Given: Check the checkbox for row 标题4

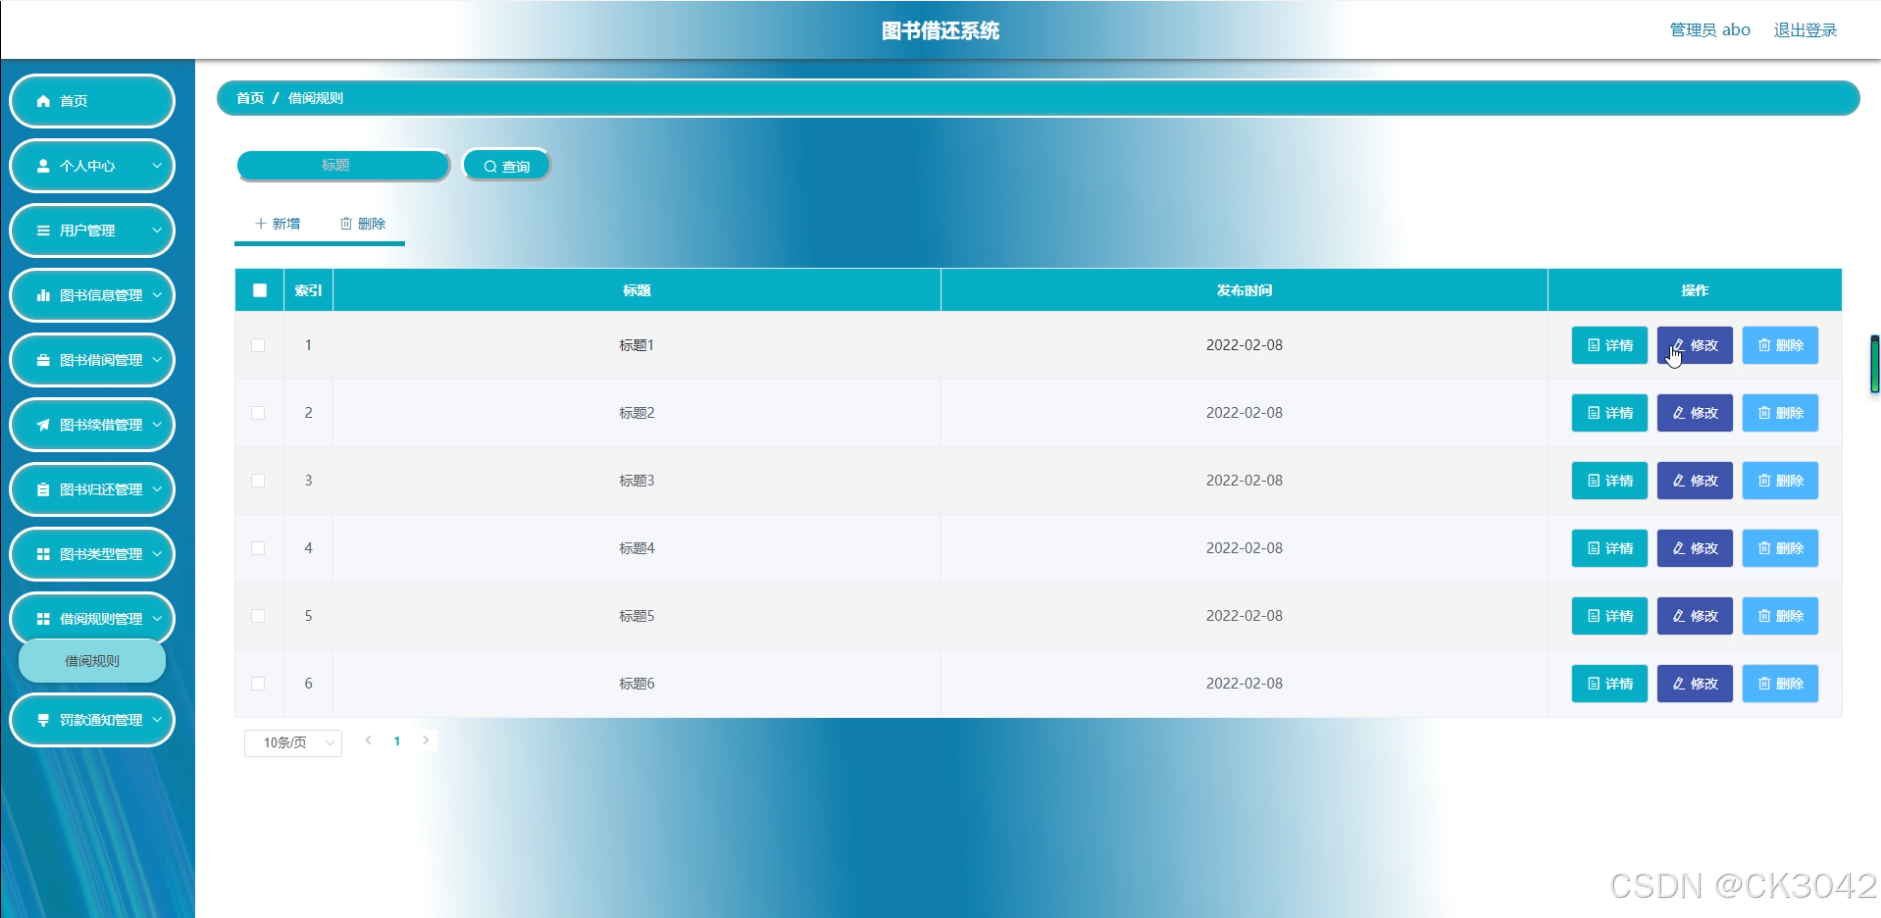Looking at the screenshot, I should (258, 548).
